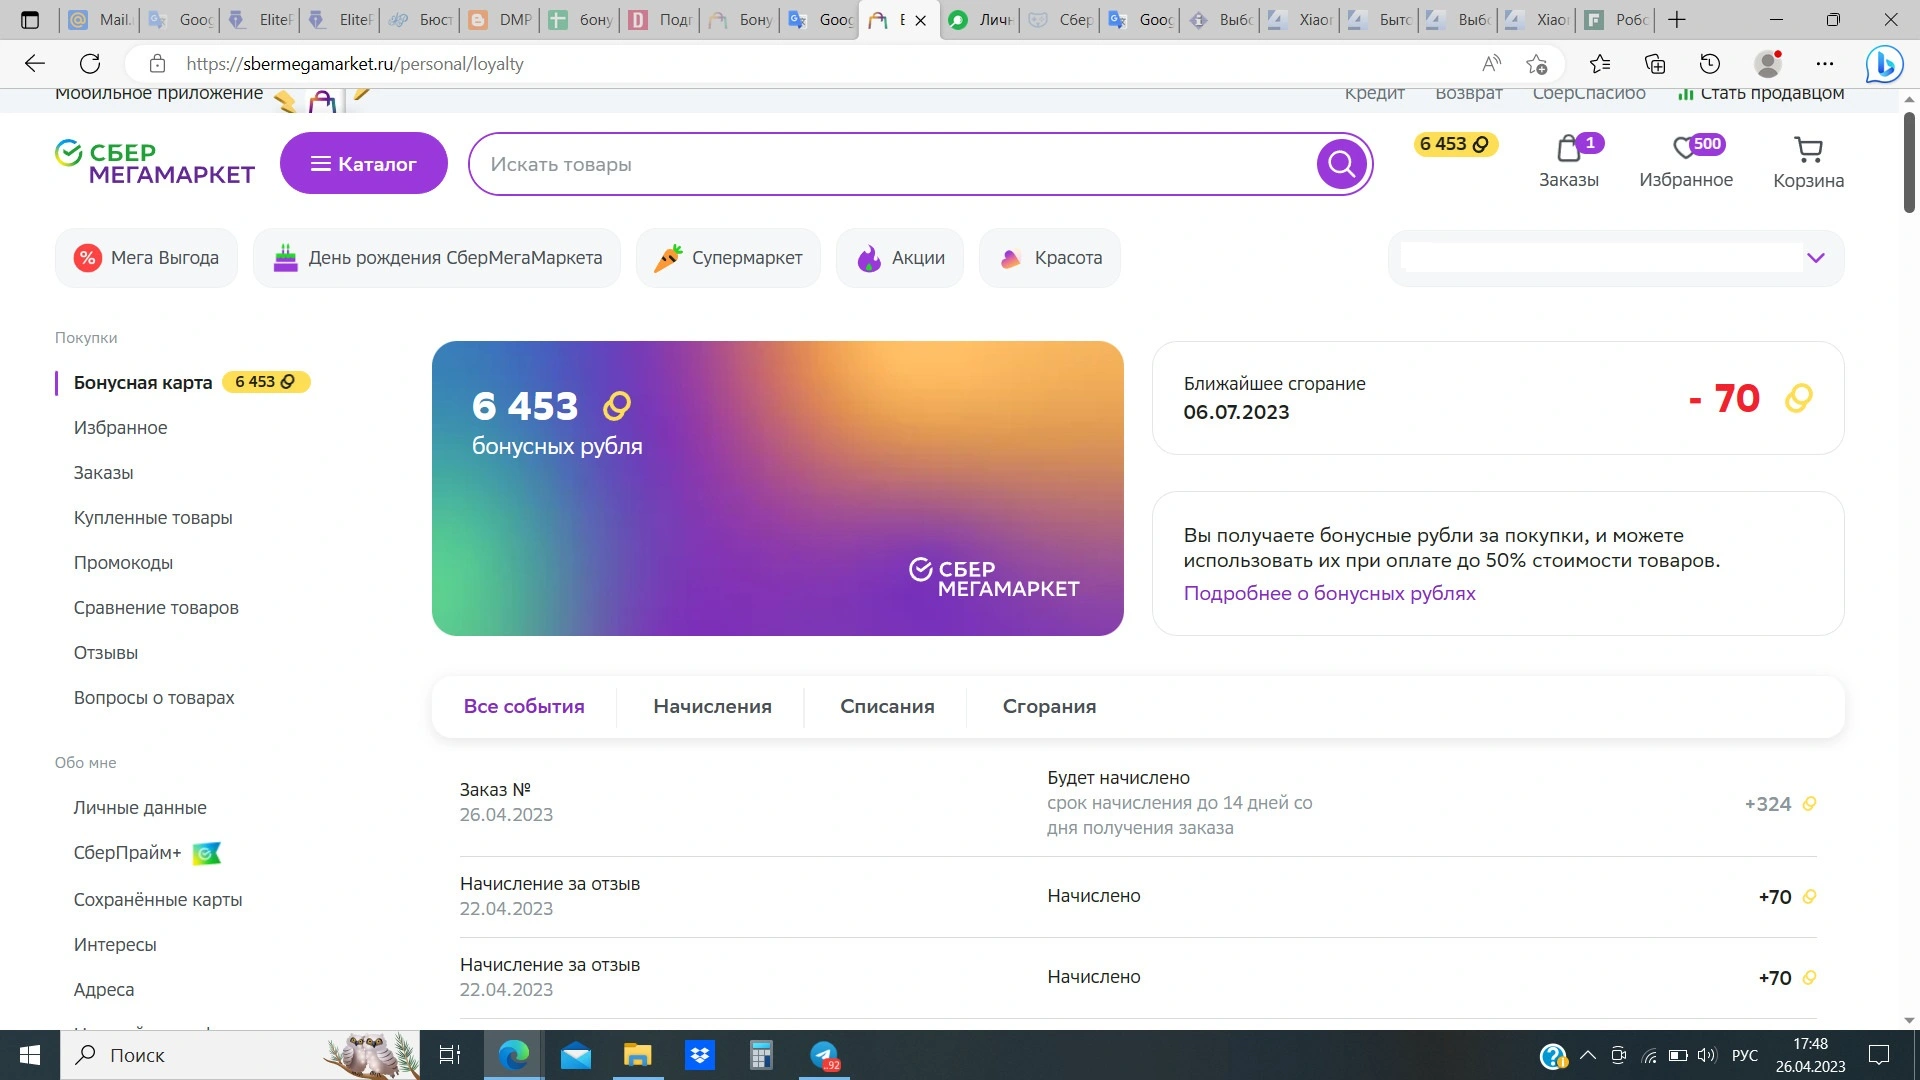Screen dimensions: 1920x1080
Task: Switch to the Сгорания tab
Action: (1049, 707)
